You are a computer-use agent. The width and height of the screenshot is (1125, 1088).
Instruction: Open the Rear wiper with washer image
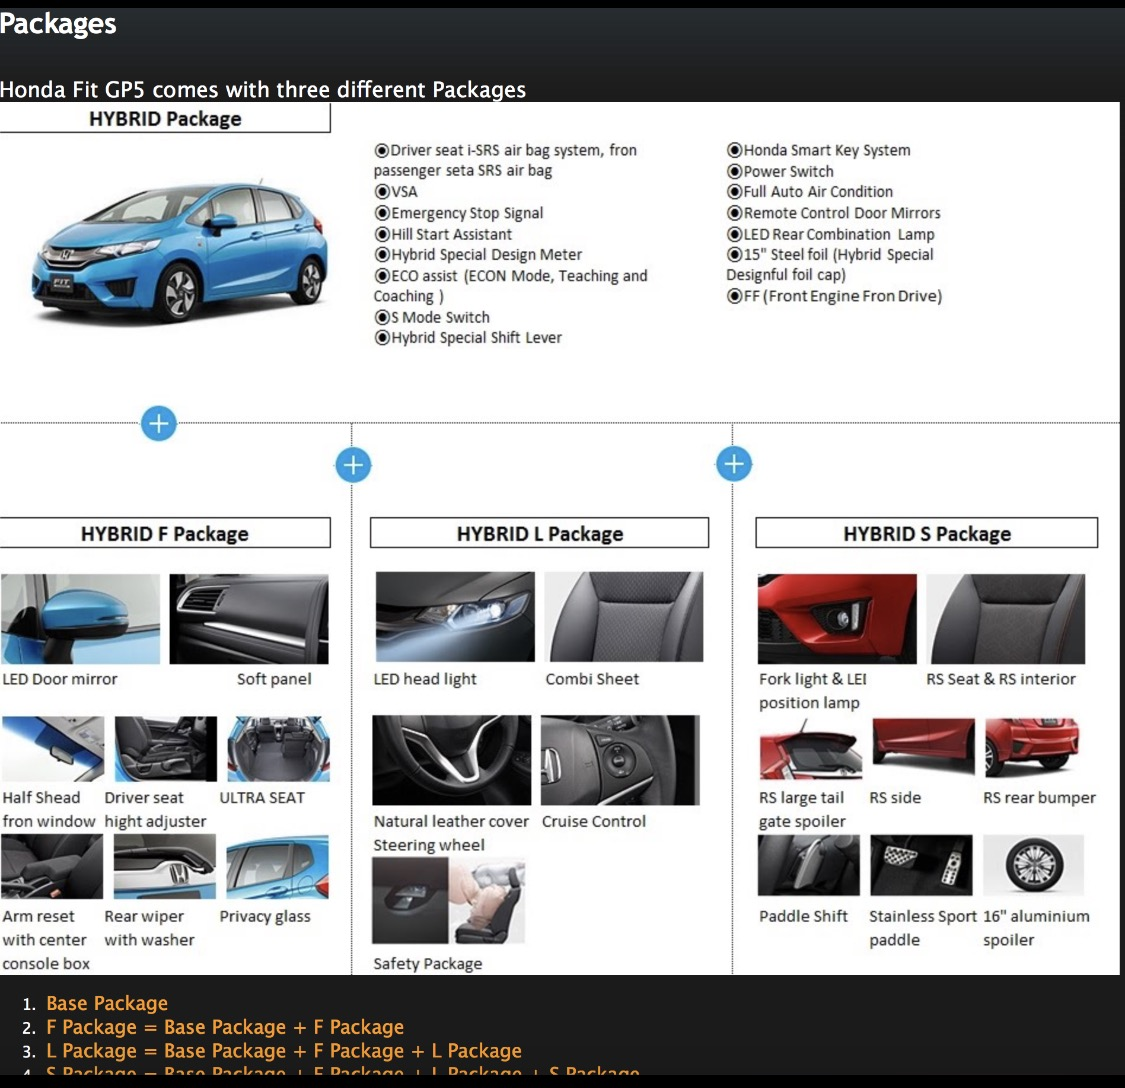click(x=165, y=867)
